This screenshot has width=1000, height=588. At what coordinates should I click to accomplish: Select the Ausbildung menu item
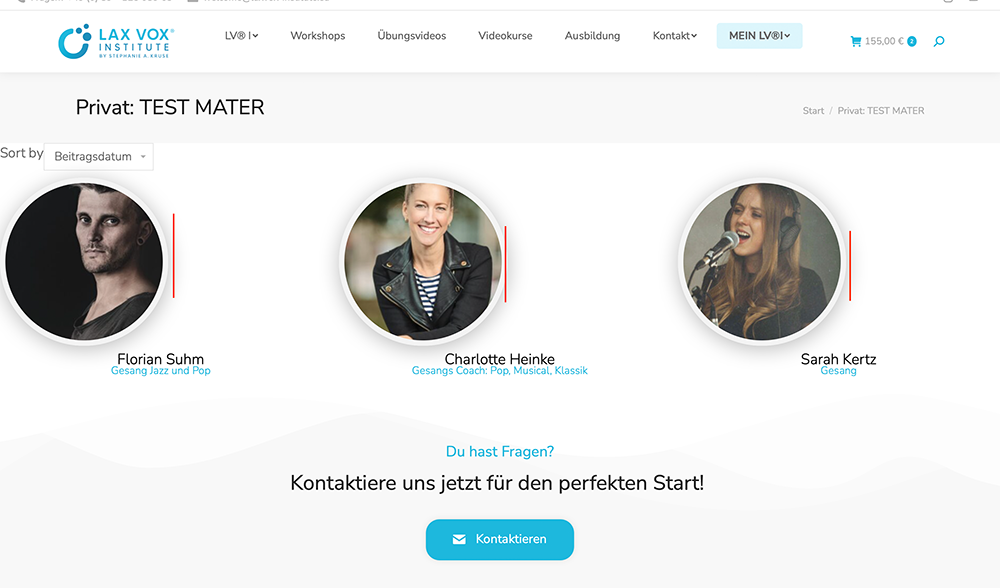coord(592,36)
